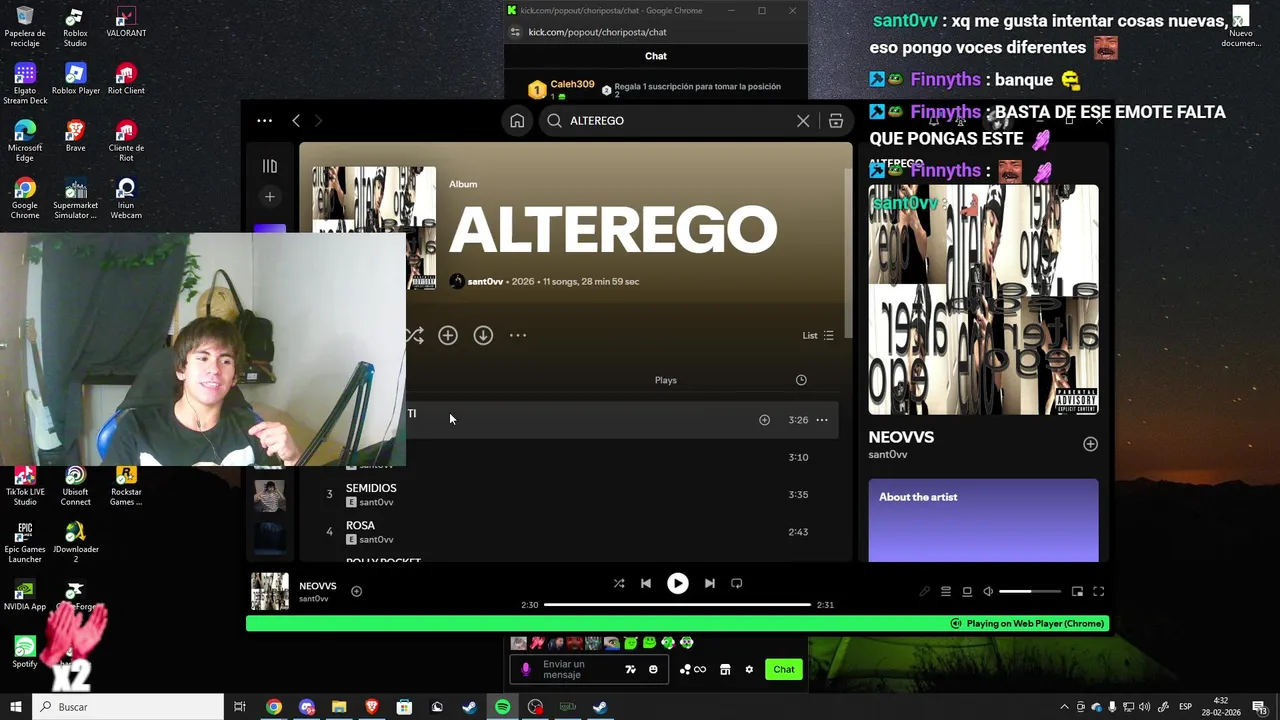
Task: Enter Spotify full screen mode
Action: pos(1098,592)
